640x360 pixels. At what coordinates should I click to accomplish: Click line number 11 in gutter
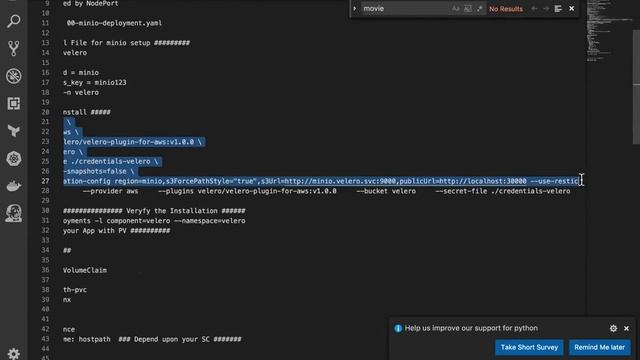(x=45, y=23)
